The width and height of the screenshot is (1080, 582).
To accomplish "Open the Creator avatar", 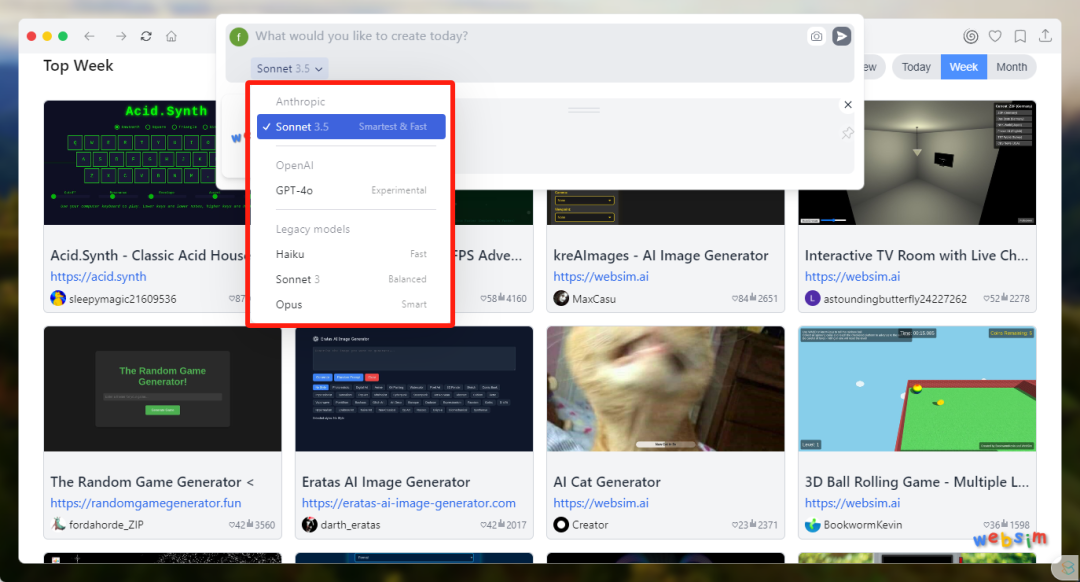I will [x=561, y=524].
